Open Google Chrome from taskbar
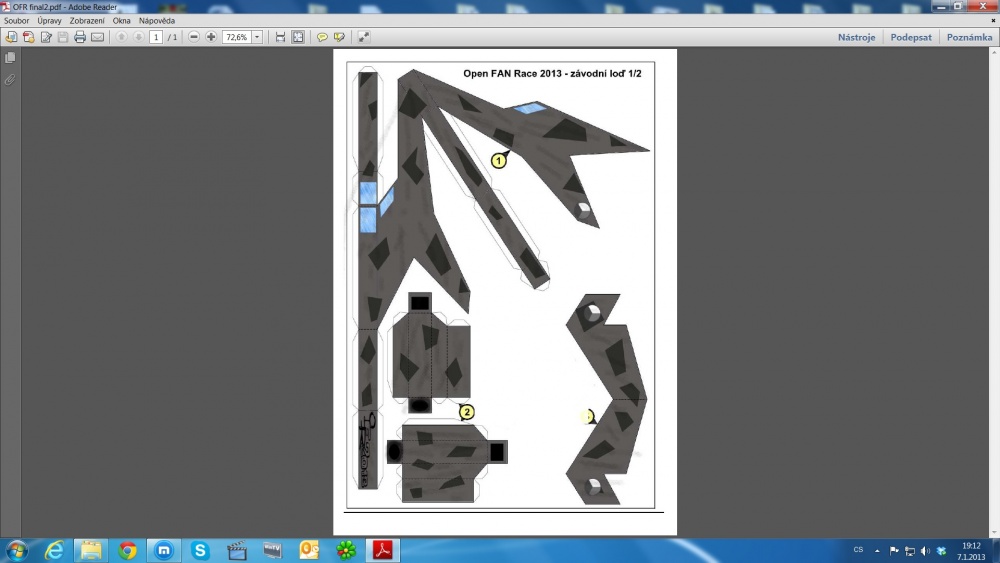 (x=128, y=550)
